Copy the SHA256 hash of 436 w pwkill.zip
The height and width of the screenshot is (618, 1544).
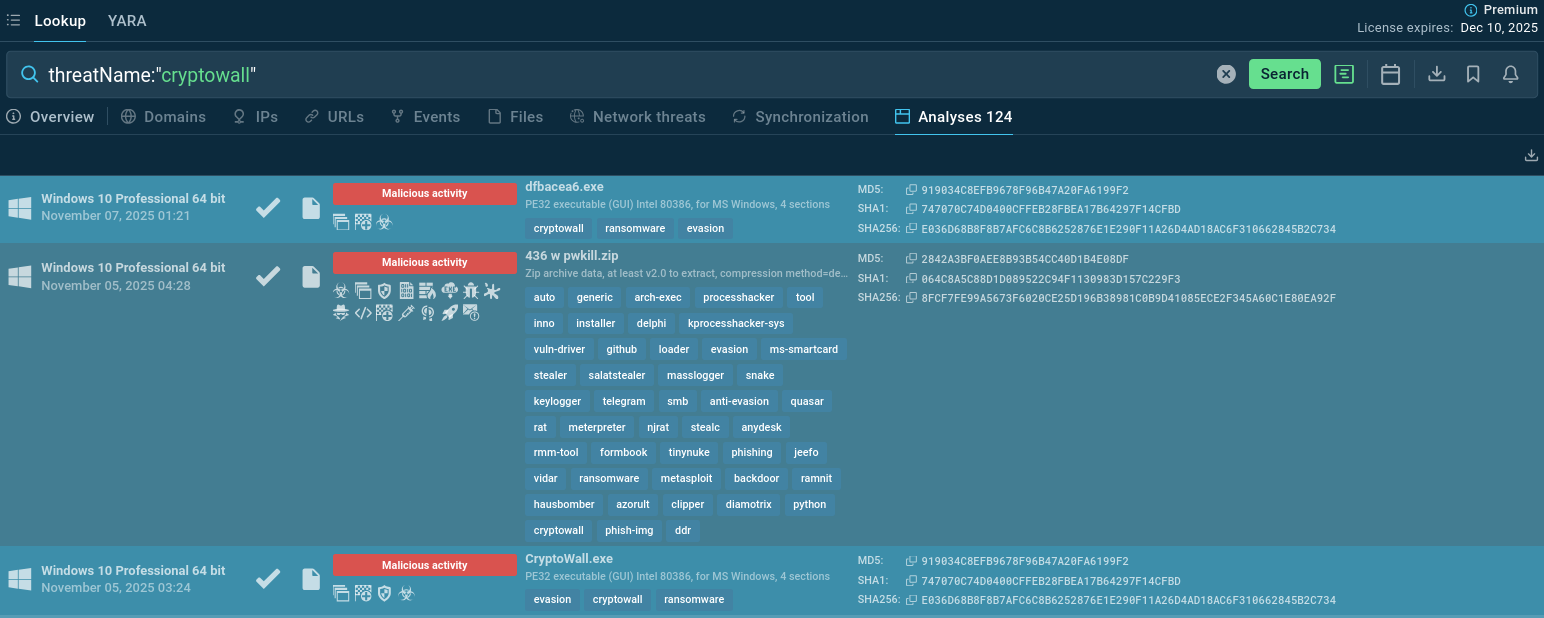pyautogui.click(x=911, y=298)
